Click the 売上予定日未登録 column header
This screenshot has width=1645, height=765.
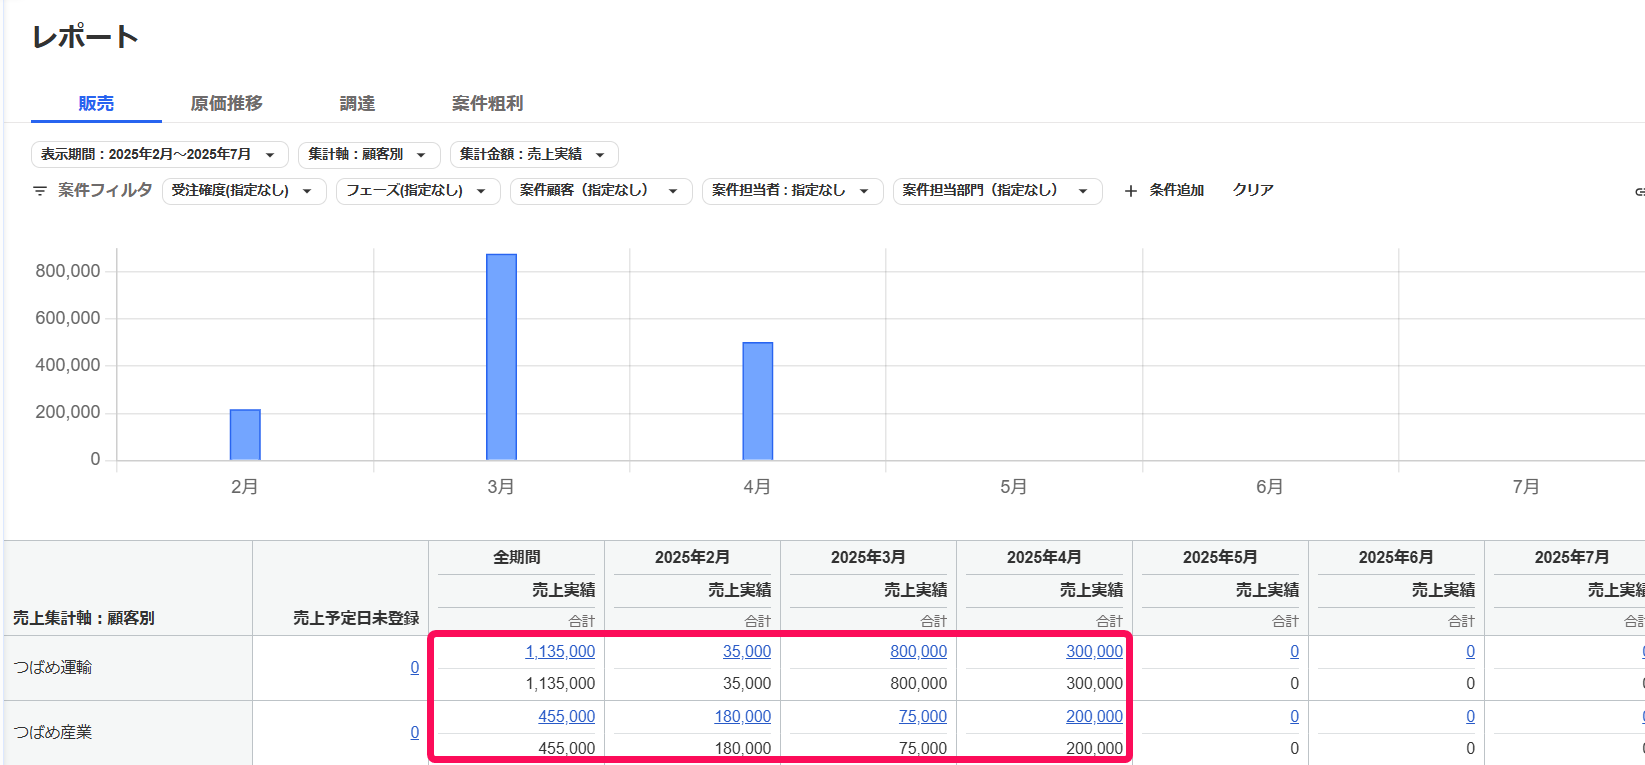point(356,618)
